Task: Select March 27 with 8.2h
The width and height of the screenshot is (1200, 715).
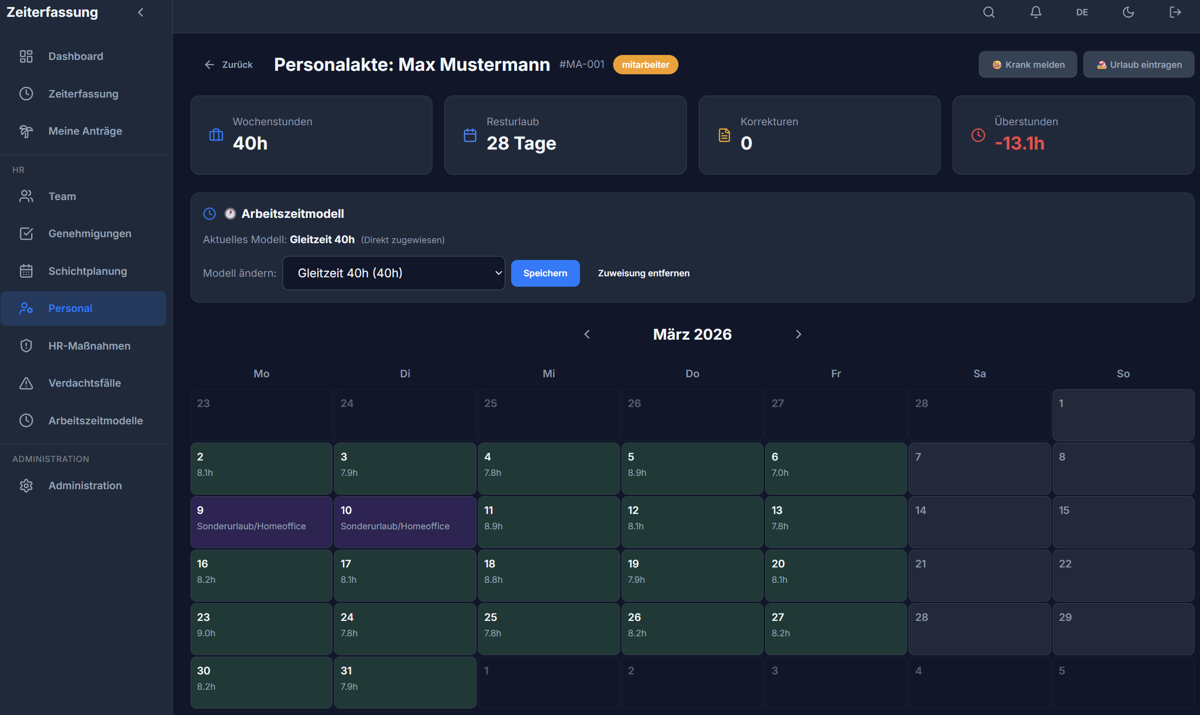Action: 836,629
